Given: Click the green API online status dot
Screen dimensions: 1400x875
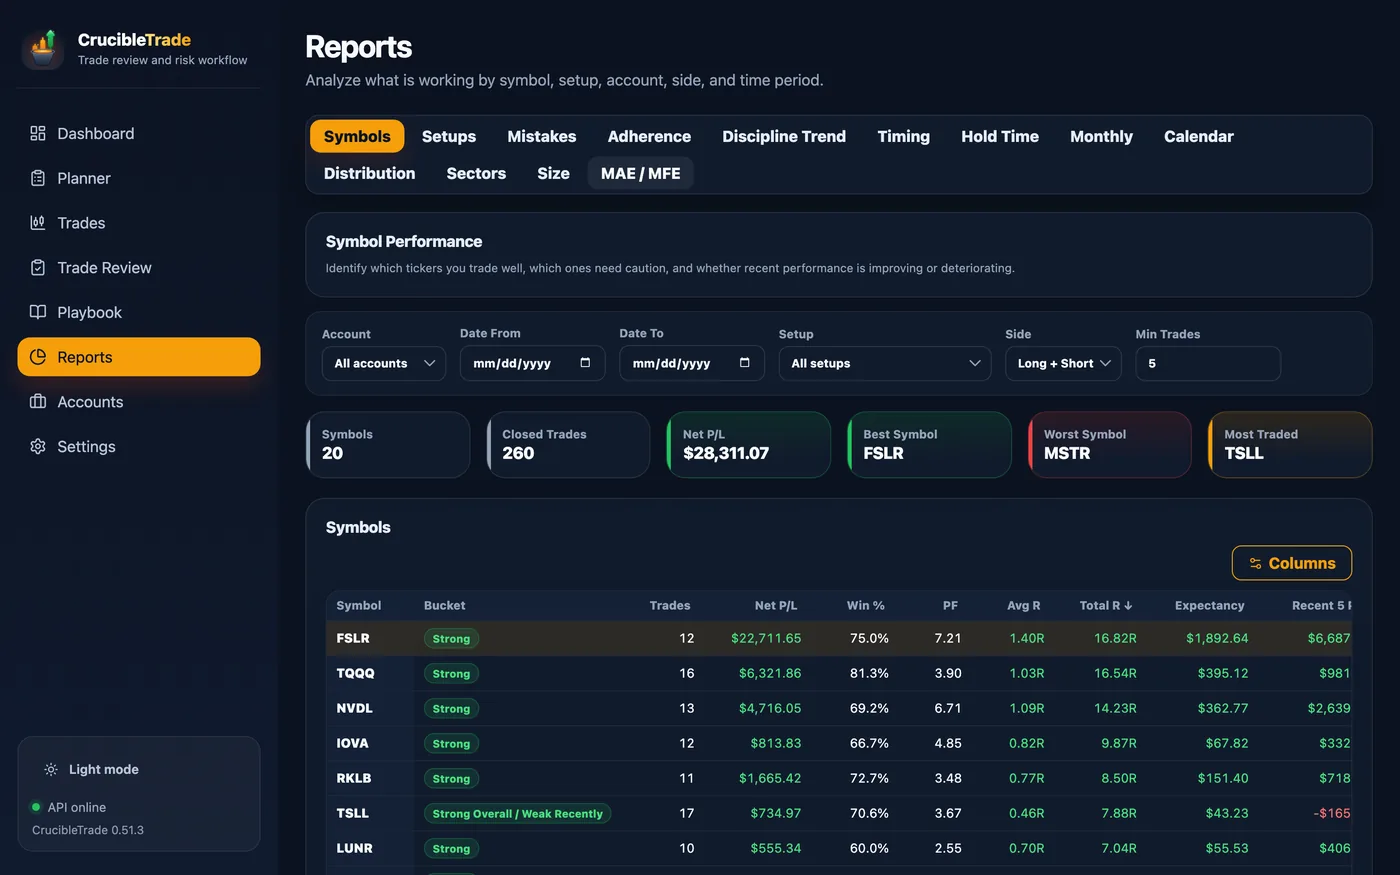Looking at the screenshot, I should pos(36,807).
